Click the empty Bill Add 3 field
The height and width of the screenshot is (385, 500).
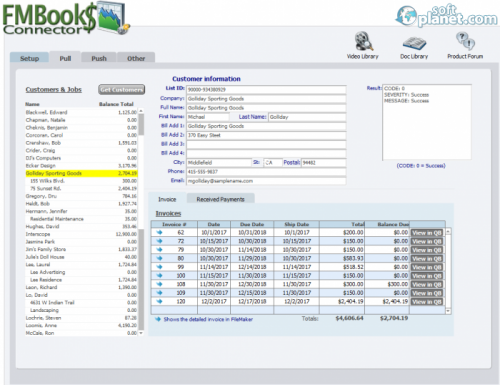(x=266, y=144)
